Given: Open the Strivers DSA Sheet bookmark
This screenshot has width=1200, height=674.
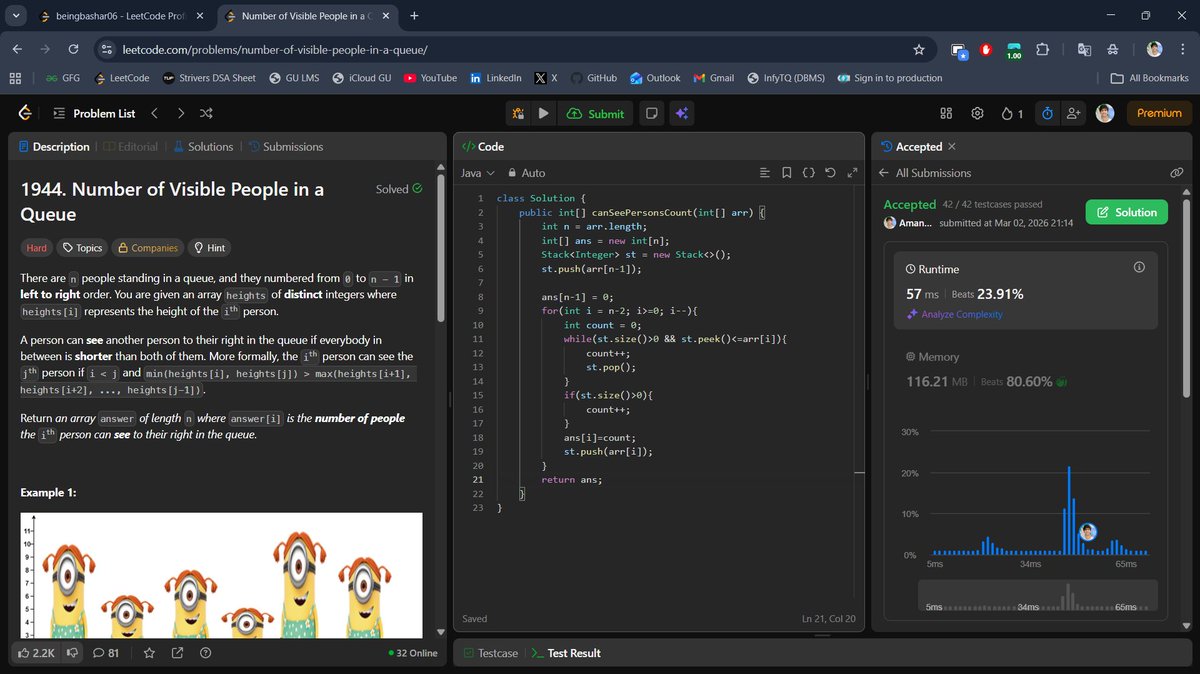Looking at the screenshot, I should [208, 78].
